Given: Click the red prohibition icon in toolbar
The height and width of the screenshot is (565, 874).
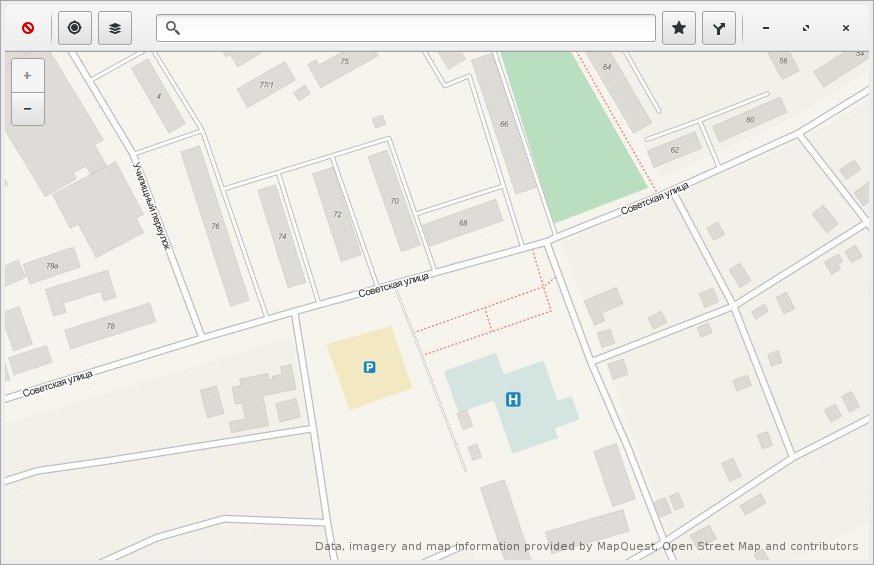Looking at the screenshot, I should pyautogui.click(x=28, y=28).
